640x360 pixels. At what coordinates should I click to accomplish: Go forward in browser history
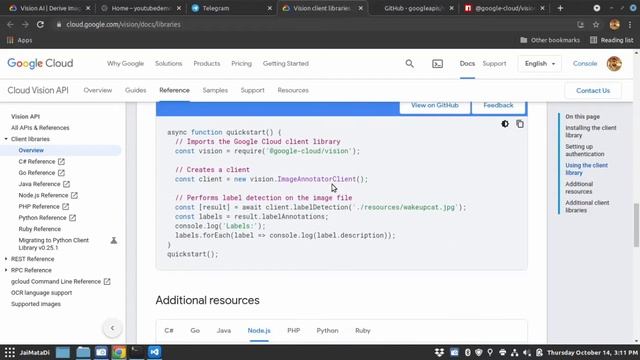click(x=25, y=24)
